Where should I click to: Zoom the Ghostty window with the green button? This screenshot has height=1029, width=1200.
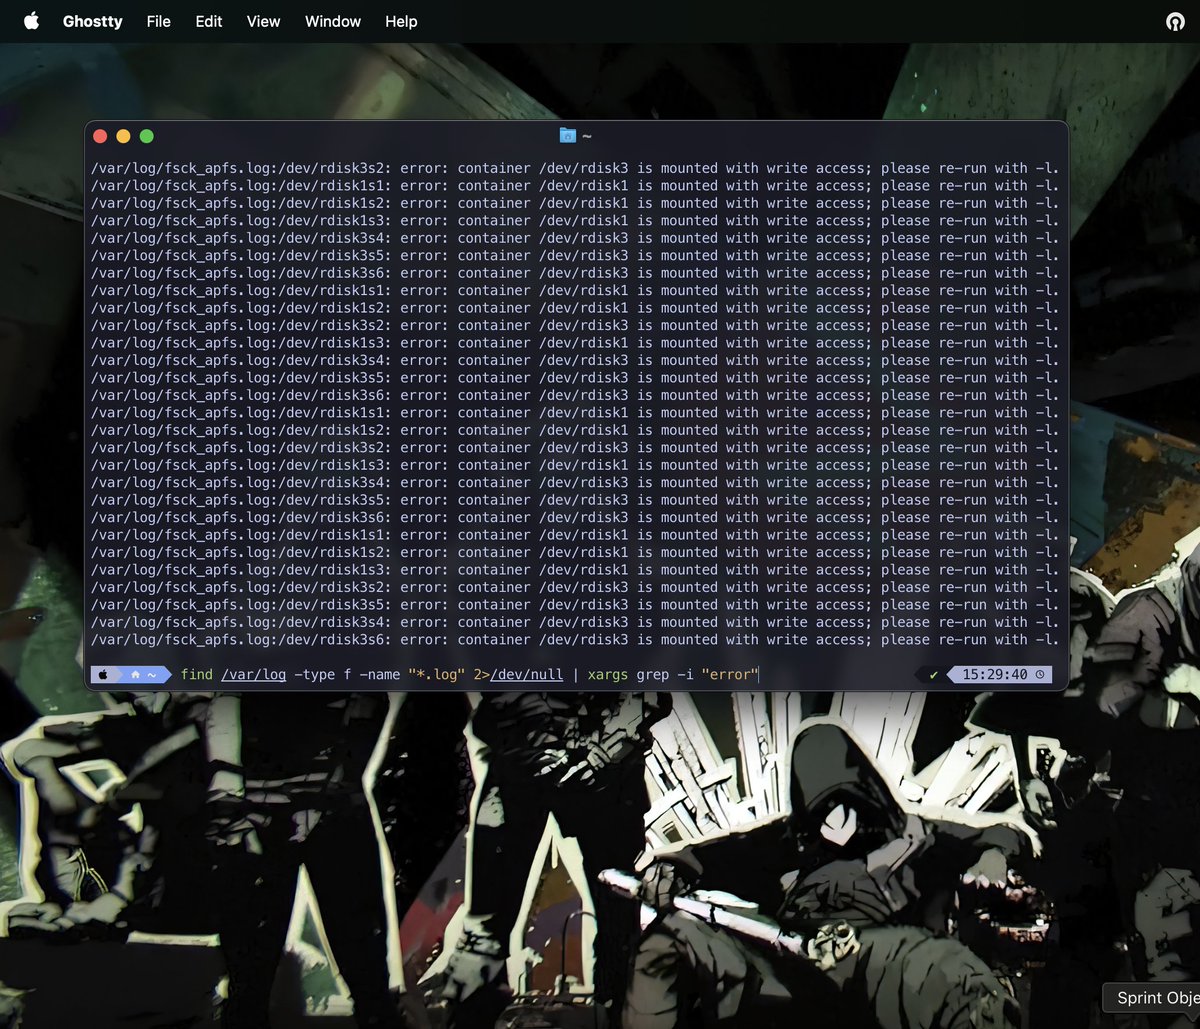click(147, 136)
